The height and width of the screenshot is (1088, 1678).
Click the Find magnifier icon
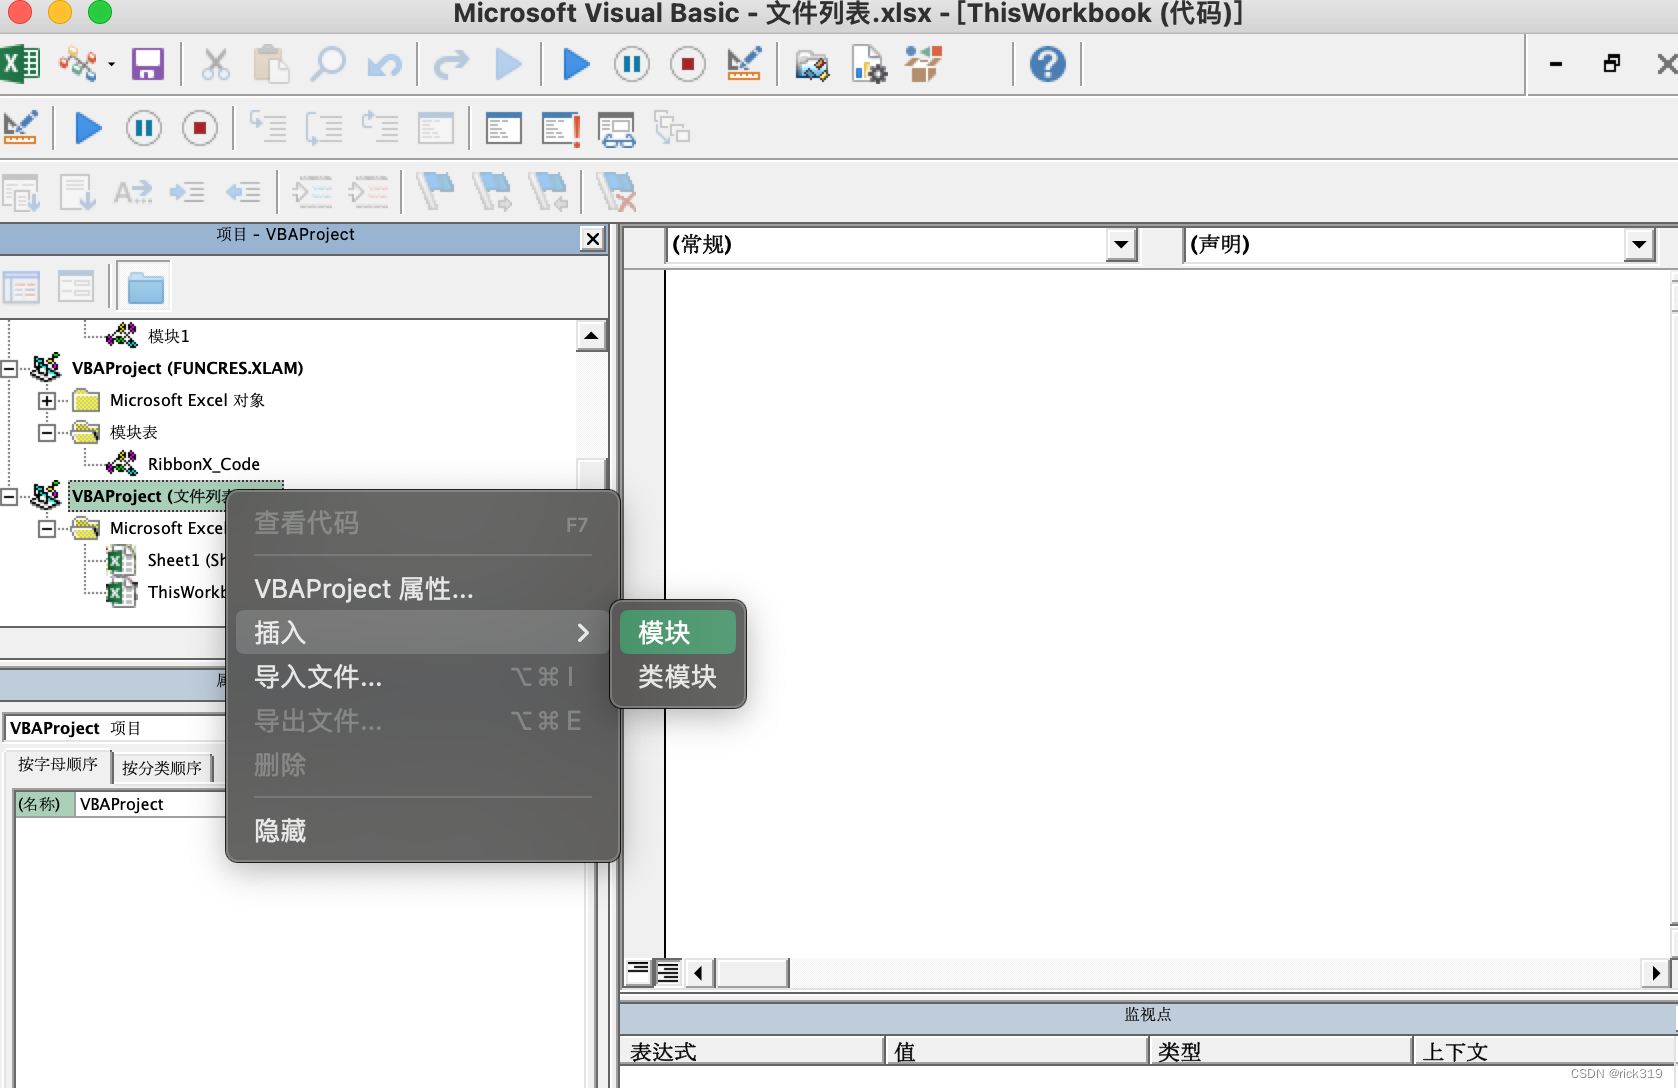tap(327, 65)
